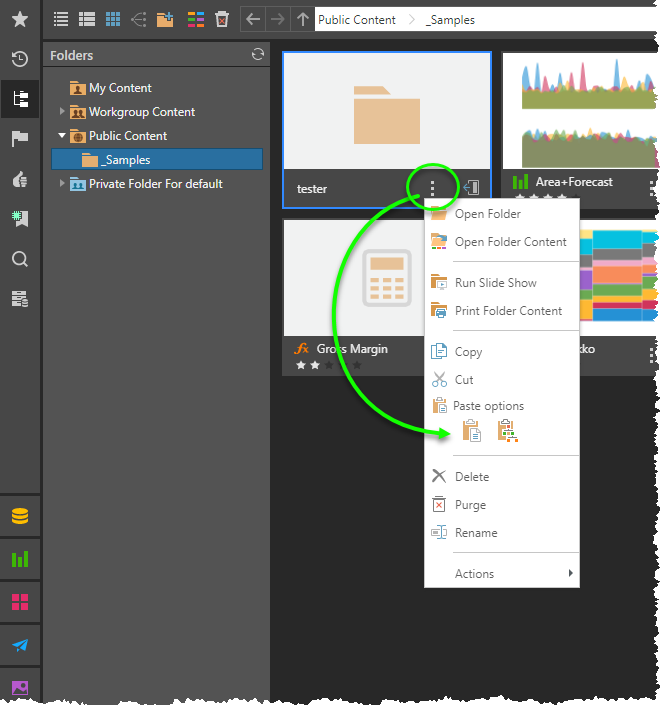660x705 pixels.
Task: Choose Run Slide Show from context menu
Action: (495, 283)
